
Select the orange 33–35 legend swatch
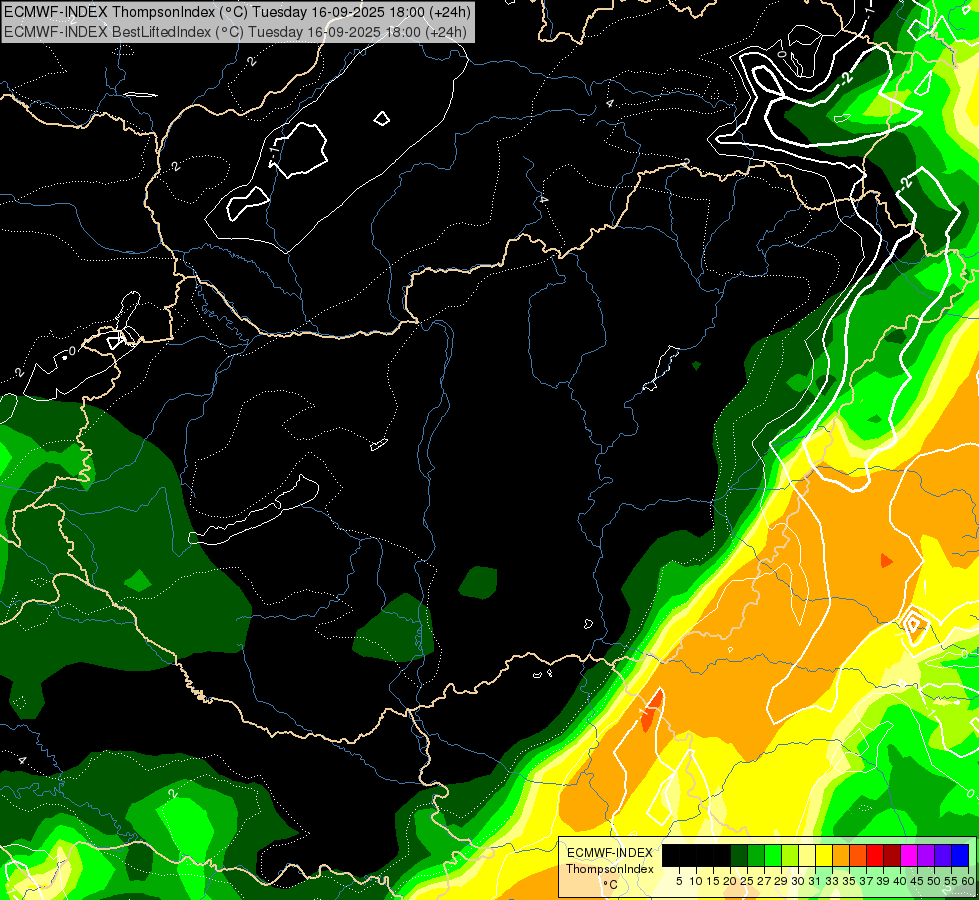(x=841, y=856)
